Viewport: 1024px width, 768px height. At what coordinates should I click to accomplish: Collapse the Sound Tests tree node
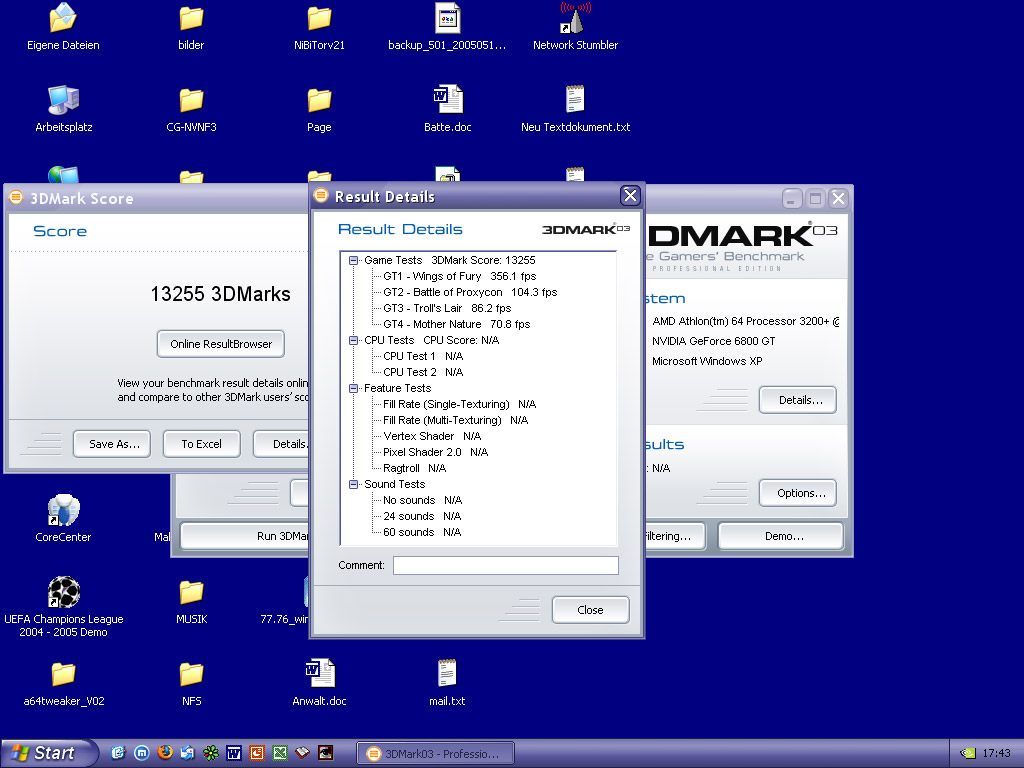(353, 484)
